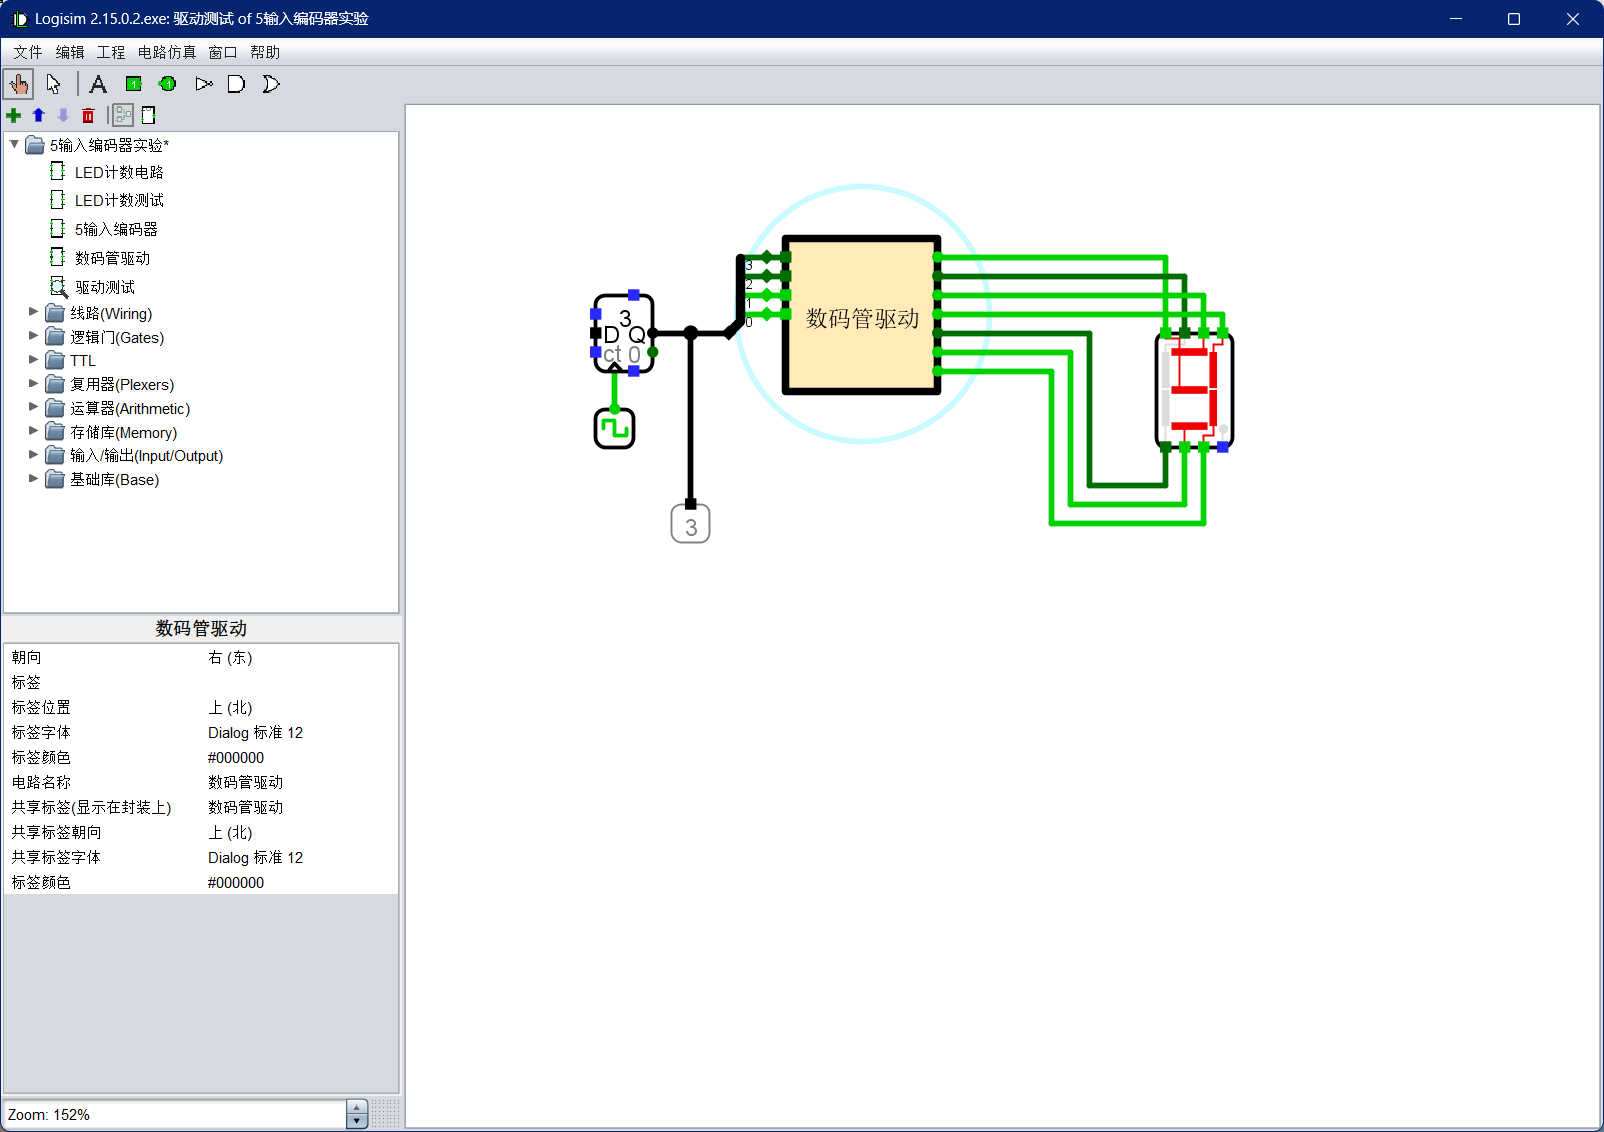This screenshot has height=1132, width=1604.
Task: Maximize the Logisim window
Action: [1514, 19]
